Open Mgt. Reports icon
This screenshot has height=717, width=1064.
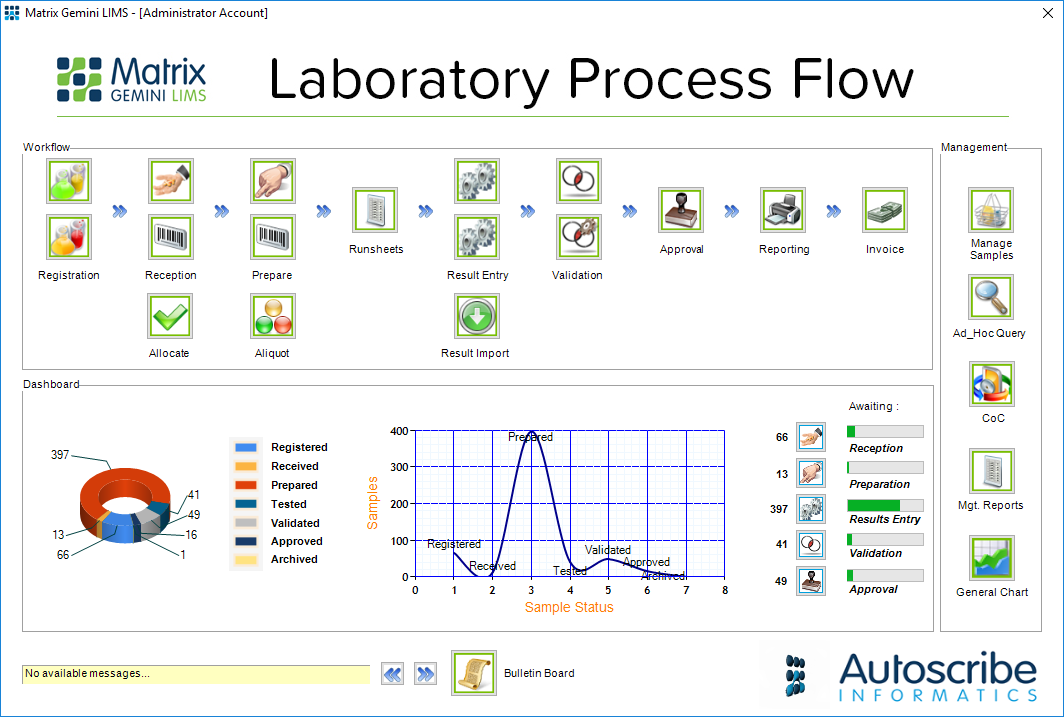click(990, 470)
